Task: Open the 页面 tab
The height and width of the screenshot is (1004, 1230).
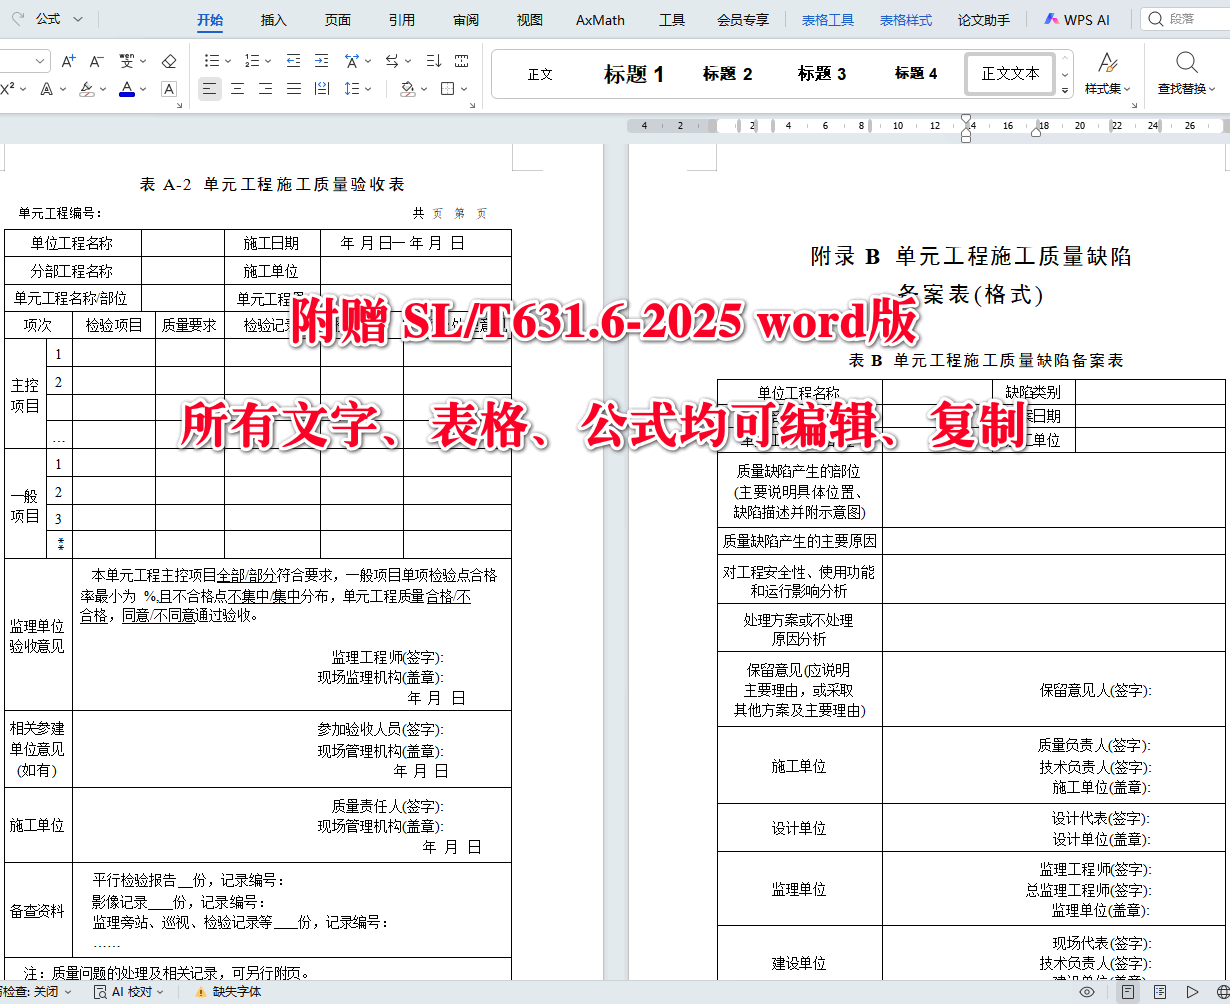Action: tap(338, 19)
